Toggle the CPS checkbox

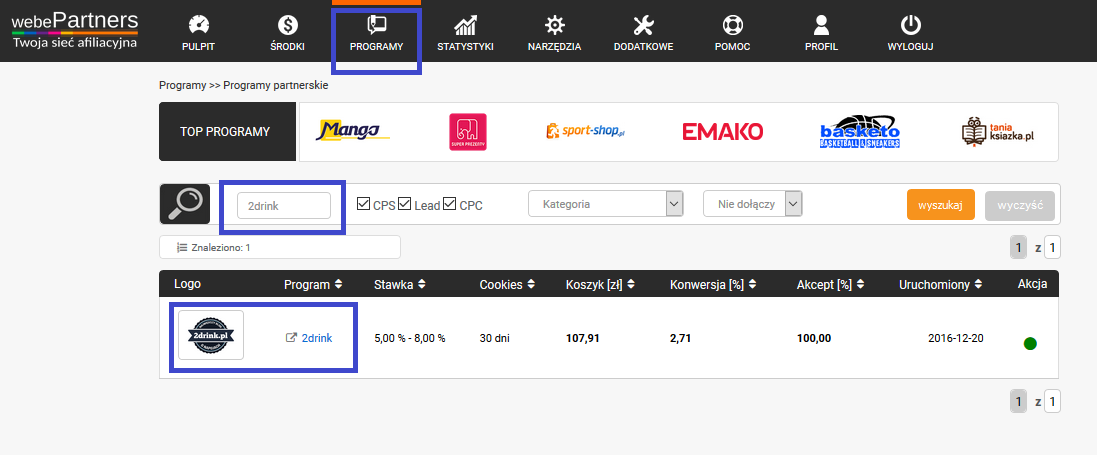363,204
